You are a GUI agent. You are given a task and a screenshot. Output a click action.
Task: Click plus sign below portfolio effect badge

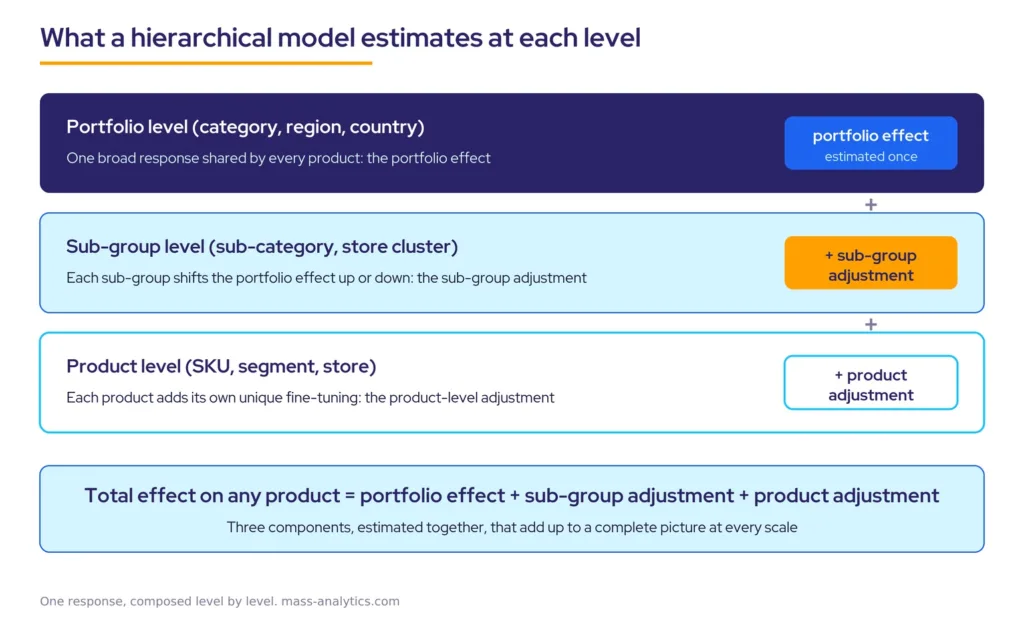click(x=871, y=204)
